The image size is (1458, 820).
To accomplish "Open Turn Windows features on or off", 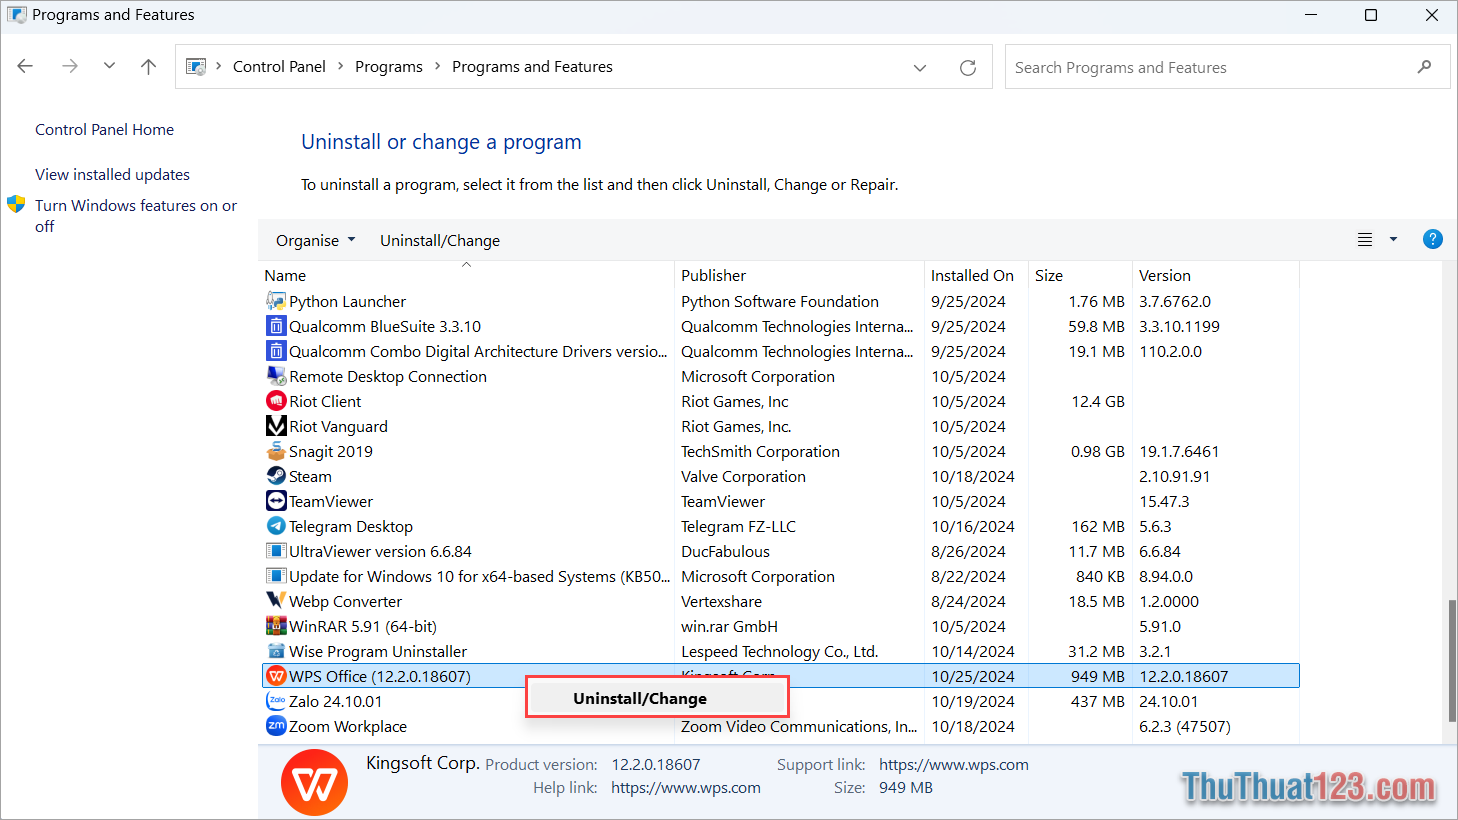I will click(x=136, y=215).
